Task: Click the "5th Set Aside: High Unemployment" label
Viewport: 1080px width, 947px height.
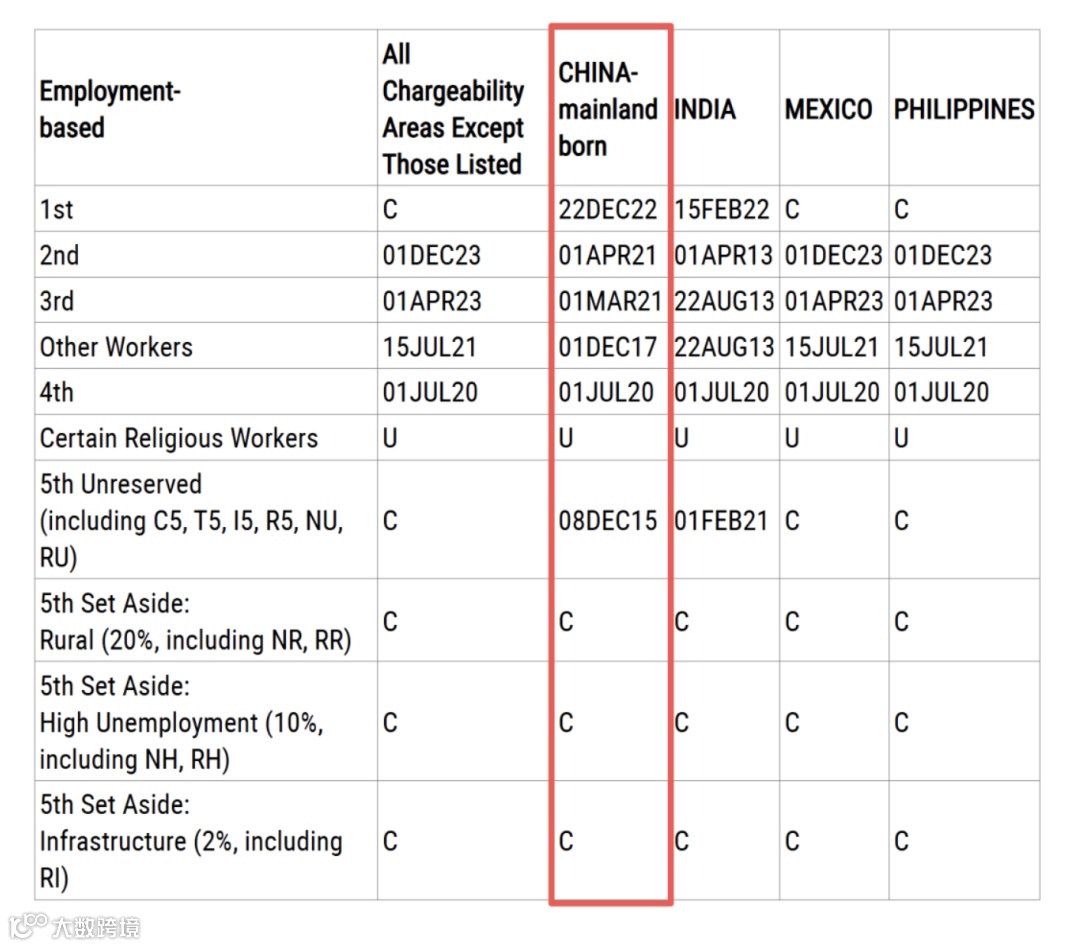Action: pos(181,722)
